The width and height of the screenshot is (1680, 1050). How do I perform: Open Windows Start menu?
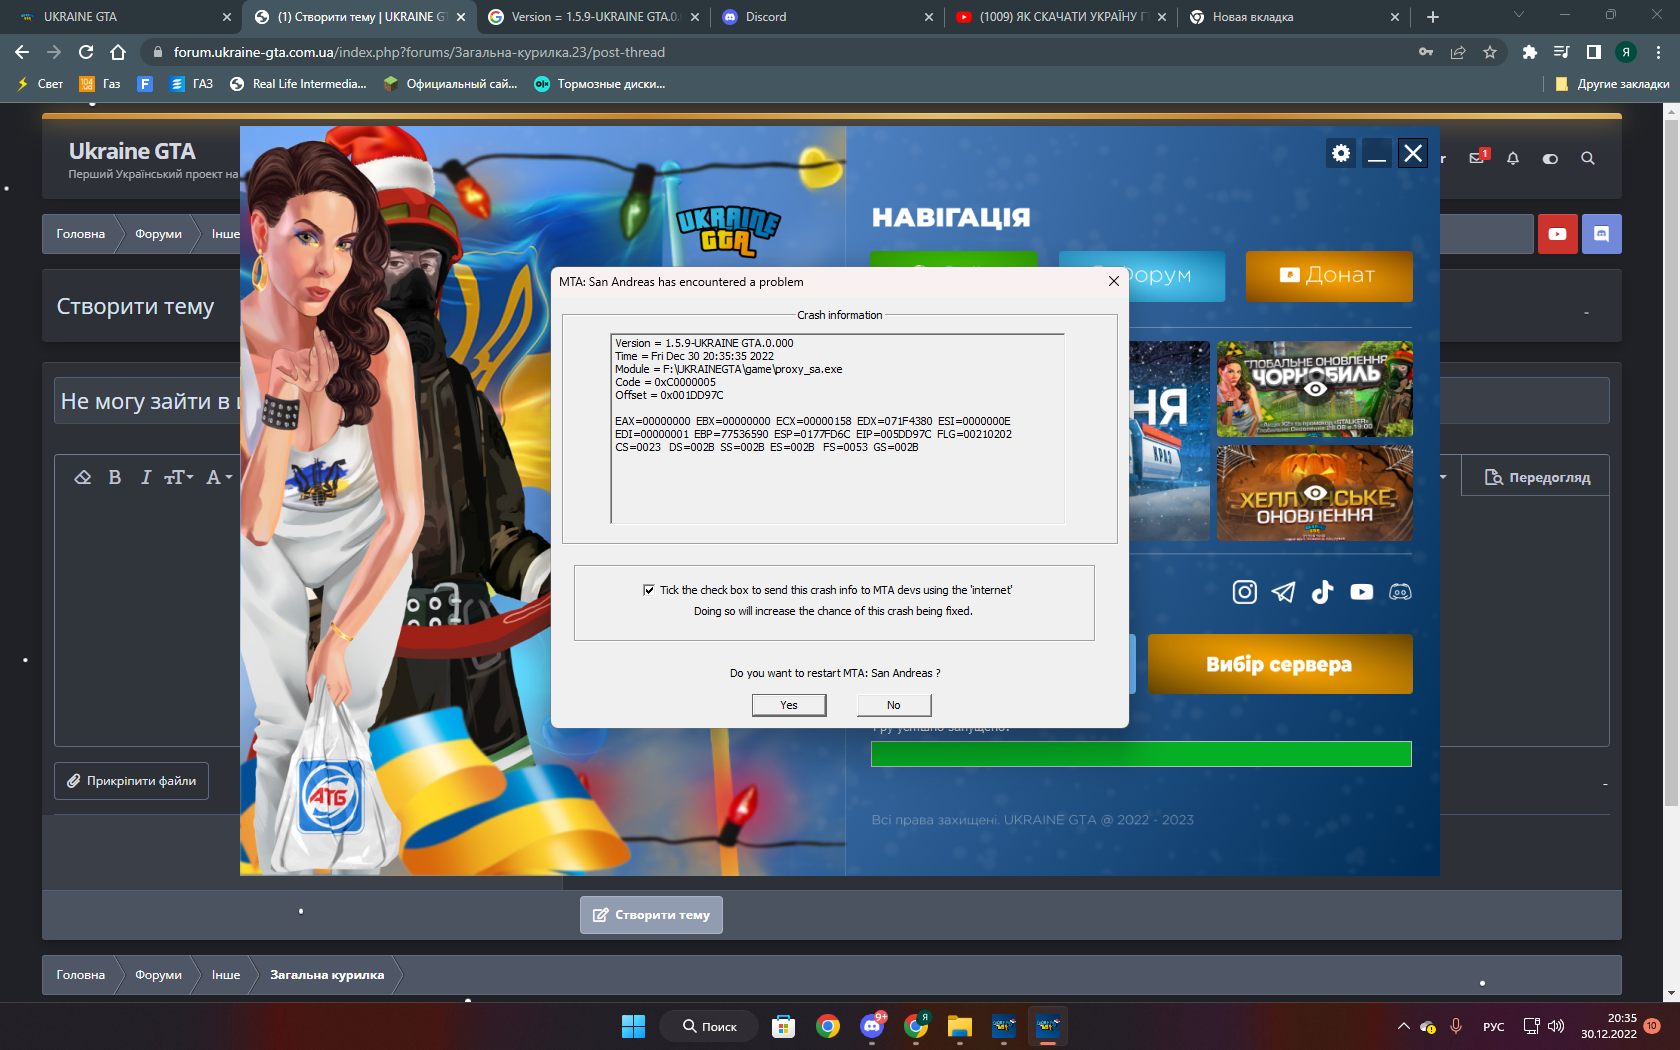point(633,1026)
